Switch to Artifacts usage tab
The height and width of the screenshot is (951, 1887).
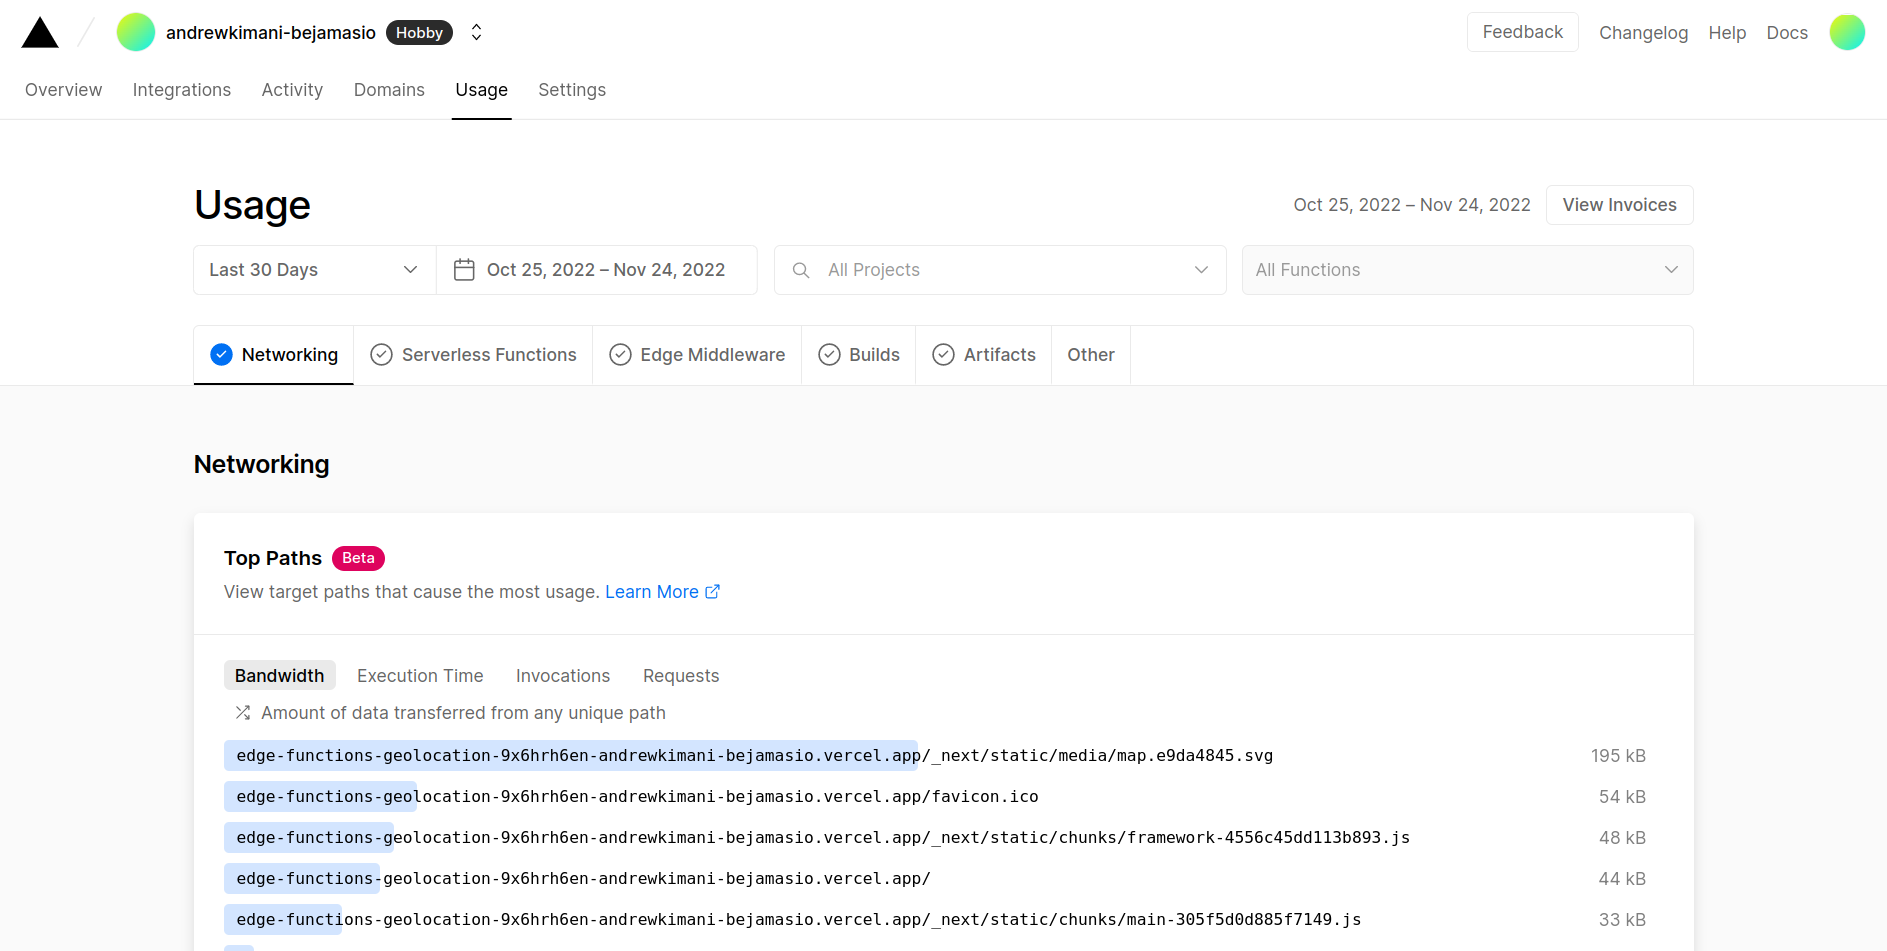point(984,355)
